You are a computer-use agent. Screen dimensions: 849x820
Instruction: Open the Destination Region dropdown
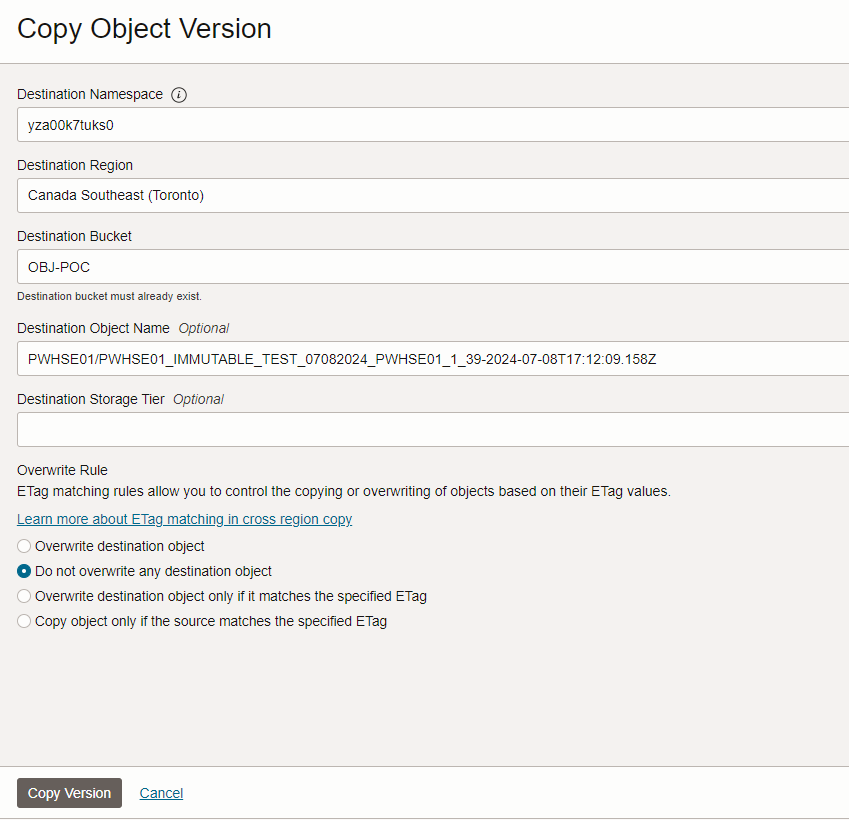point(432,195)
